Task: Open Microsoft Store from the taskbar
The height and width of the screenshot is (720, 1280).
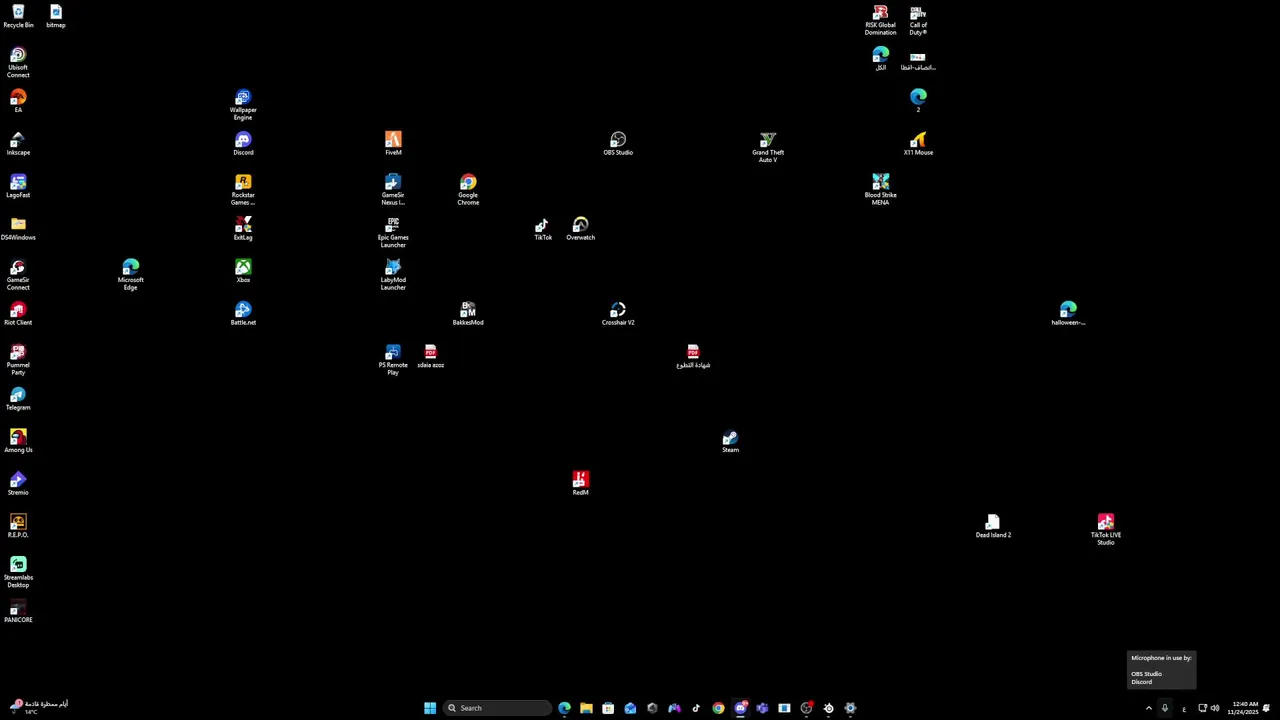Action: click(x=608, y=708)
